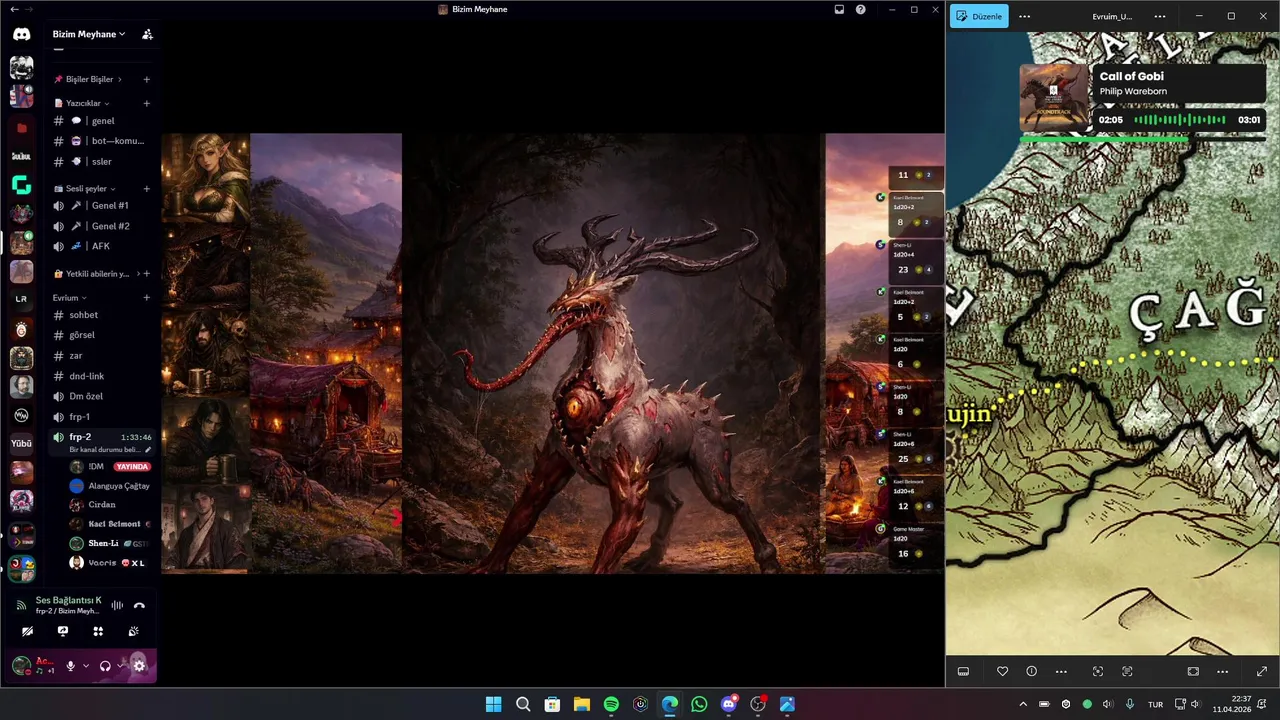Open Bizim Meyhane server menu dropdown

(89, 34)
